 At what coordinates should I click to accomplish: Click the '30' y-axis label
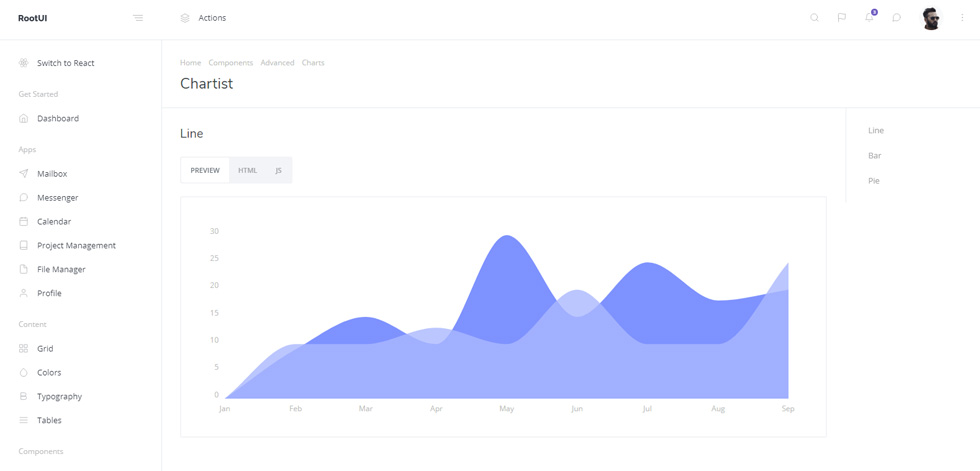point(214,231)
